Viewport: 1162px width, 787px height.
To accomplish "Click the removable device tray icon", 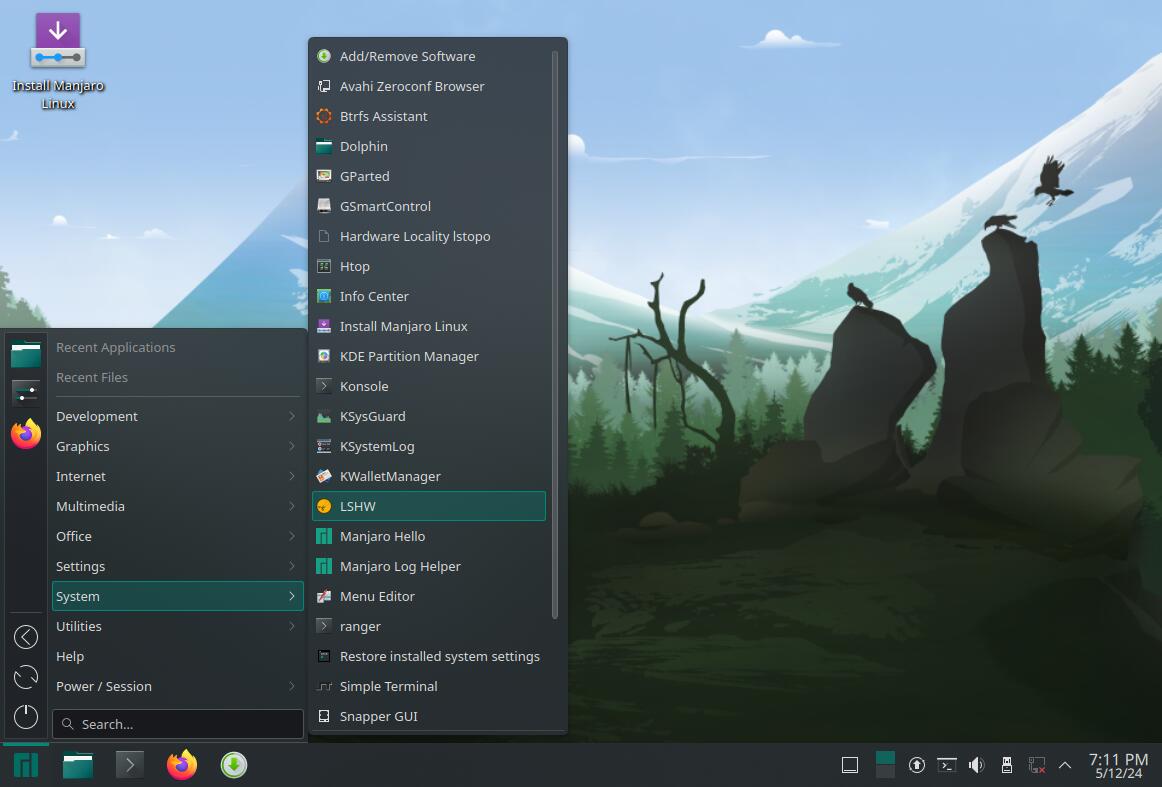I will [1006, 765].
